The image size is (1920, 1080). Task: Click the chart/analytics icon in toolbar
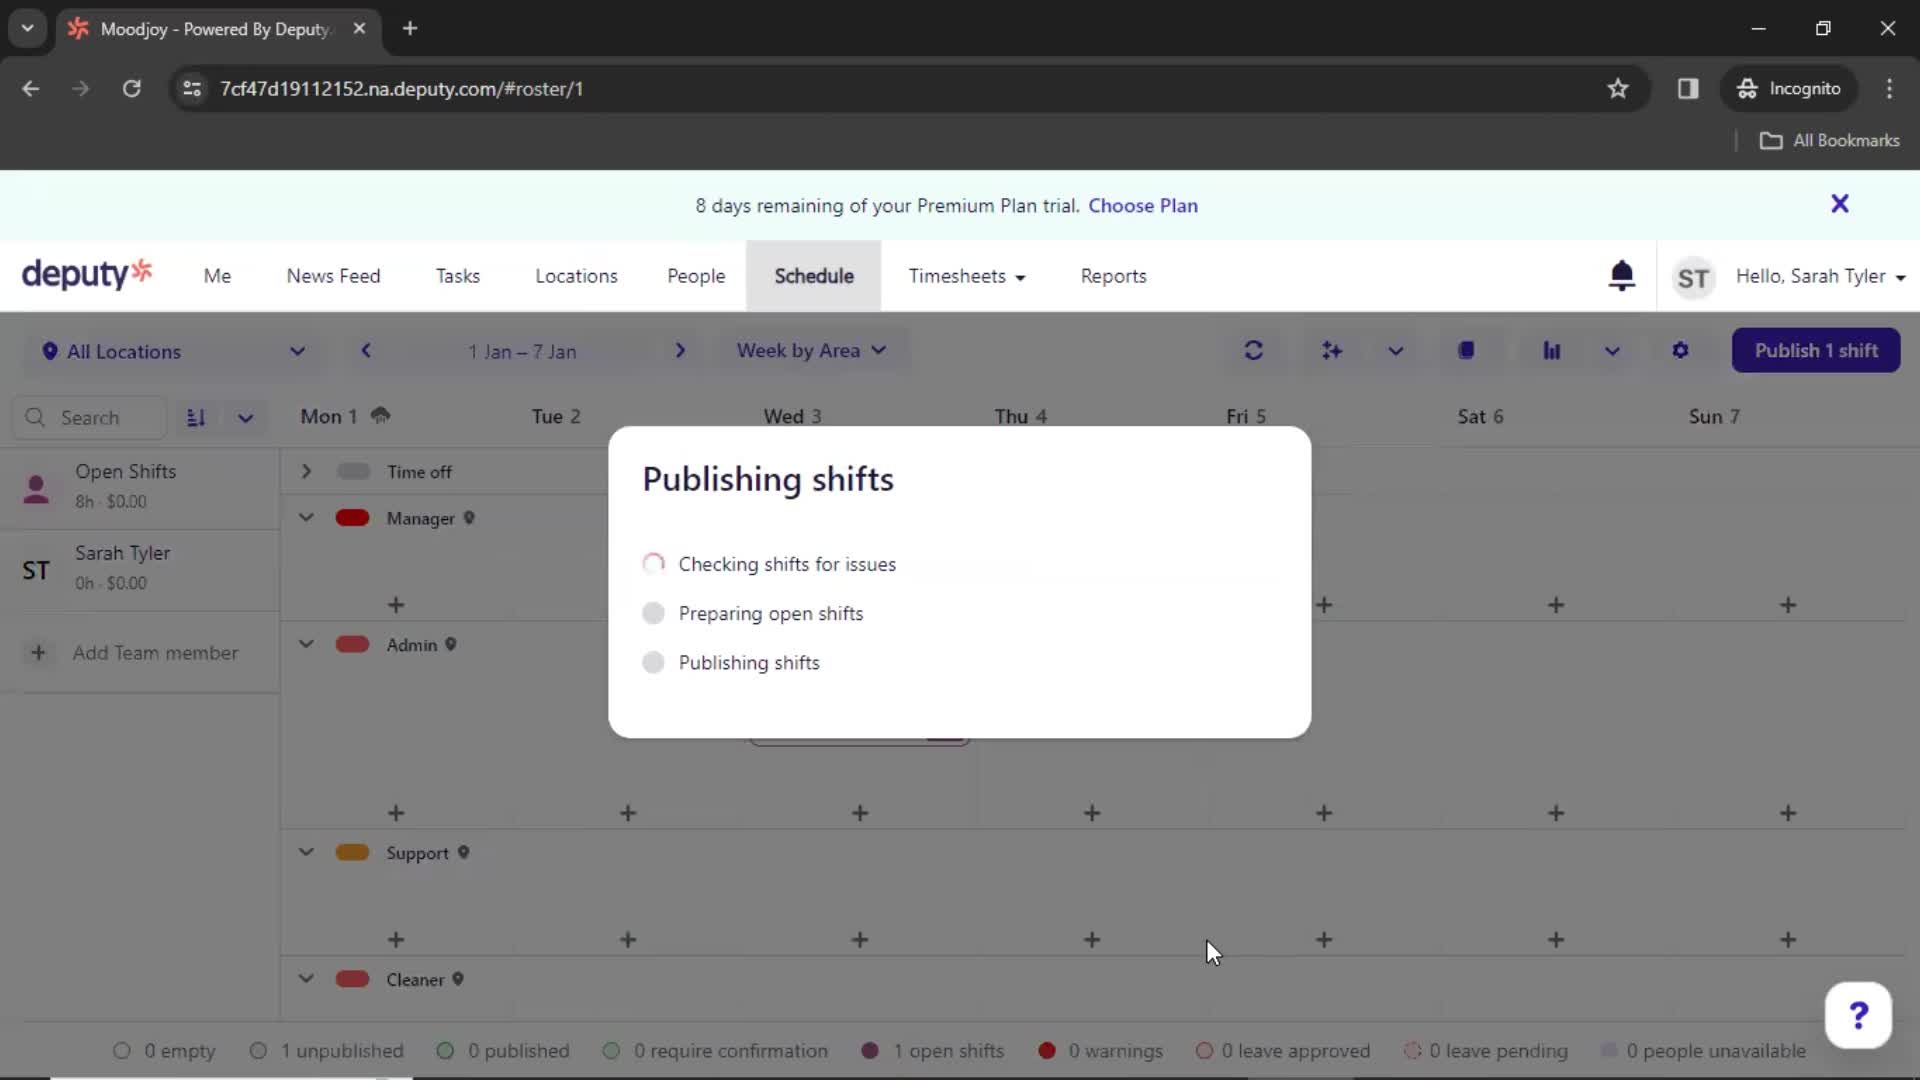point(1552,349)
